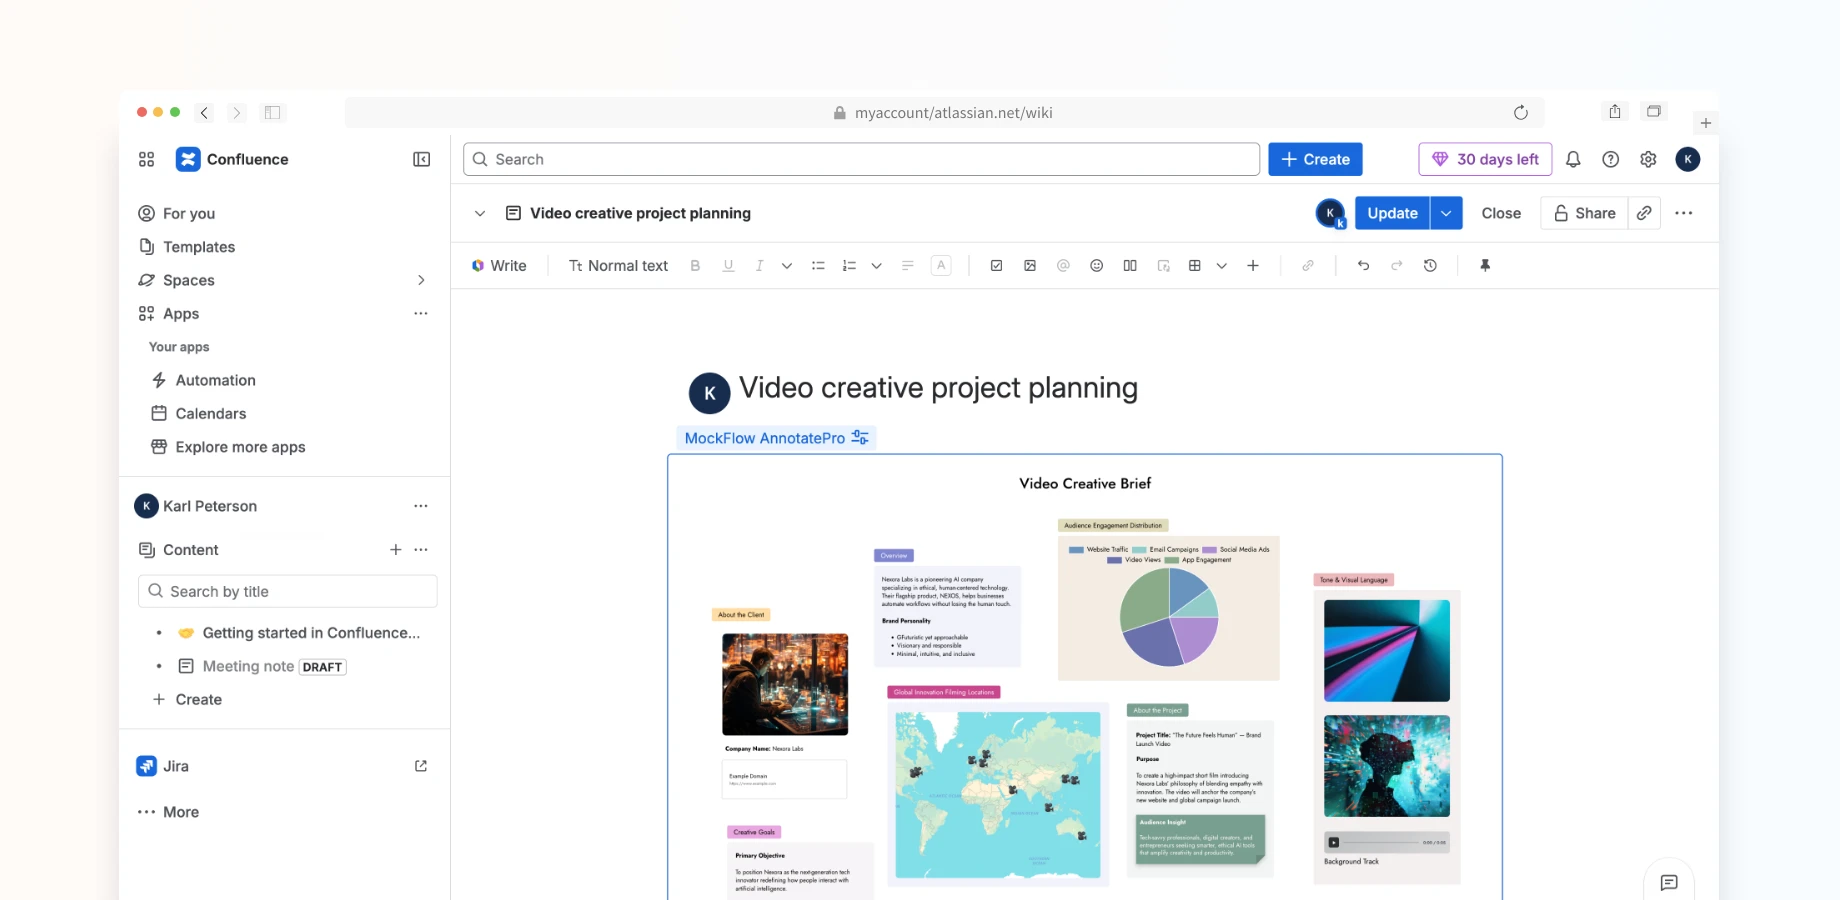Click the Italic formatting icon
Screen dimensions: 1840x900
coord(760,266)
